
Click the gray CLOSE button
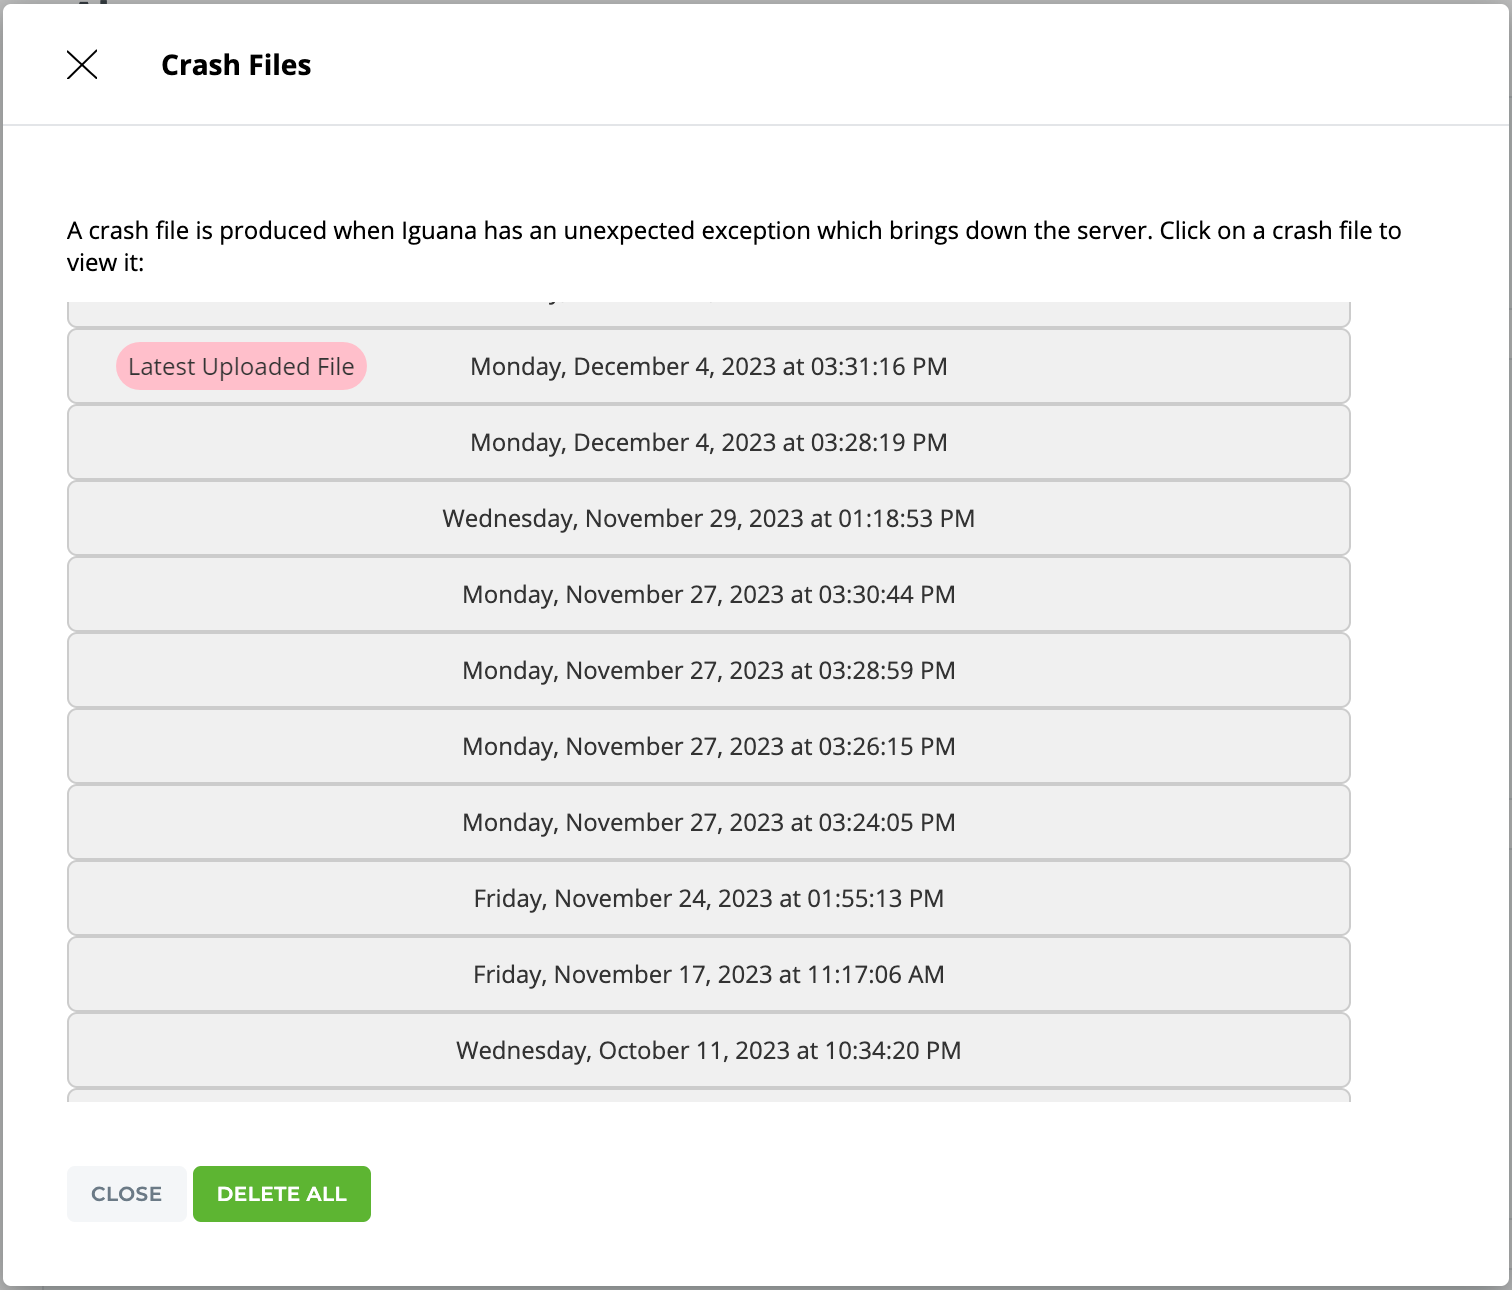126,1194
